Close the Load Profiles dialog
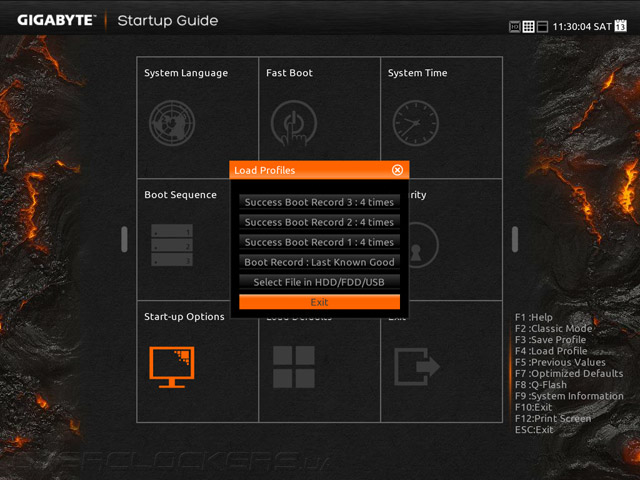The height and width of the screenshot is (480, 640). [x=397, y=170]
